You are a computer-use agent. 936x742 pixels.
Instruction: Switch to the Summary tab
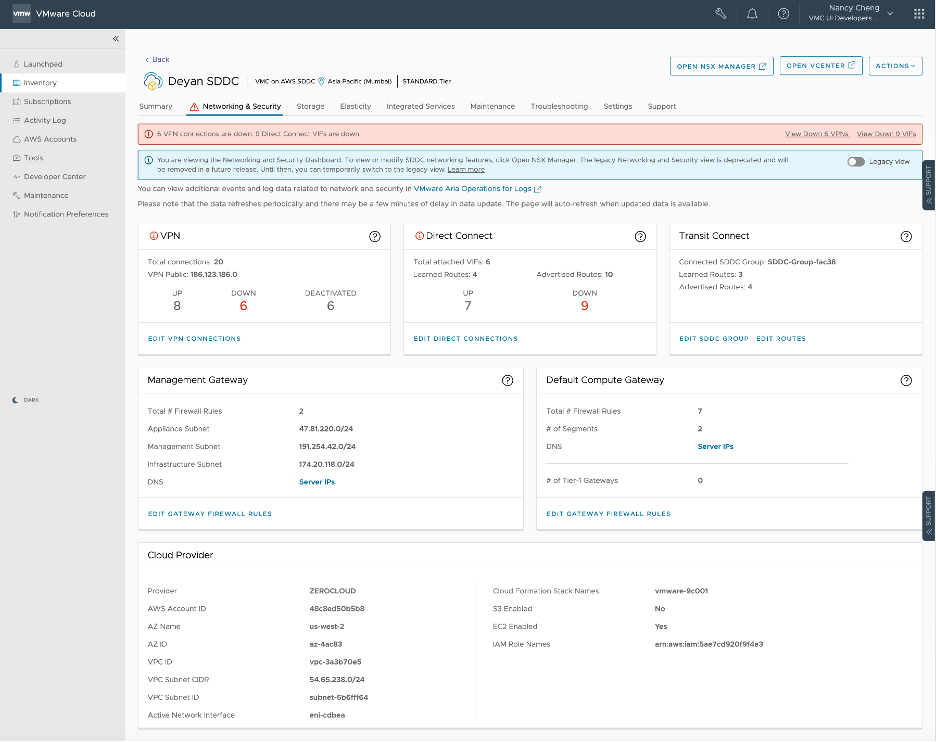pos(156,106)
